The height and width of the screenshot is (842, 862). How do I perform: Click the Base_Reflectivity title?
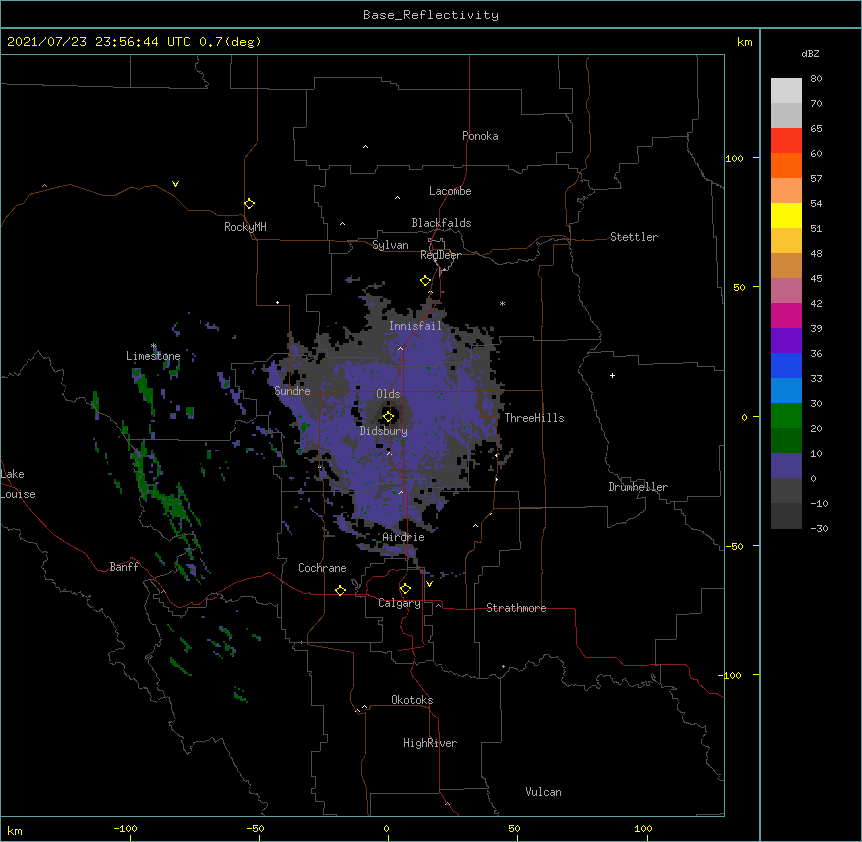[431, 15]
